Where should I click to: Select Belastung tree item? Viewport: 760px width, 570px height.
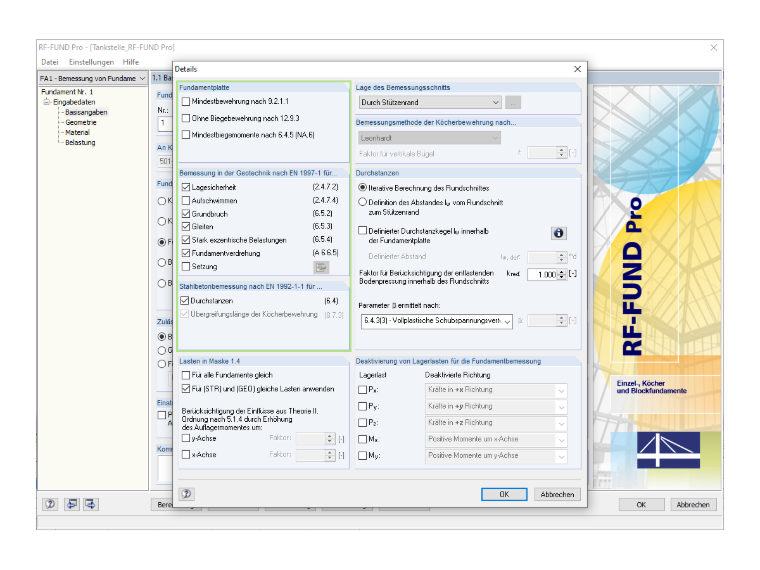point(80,142)
